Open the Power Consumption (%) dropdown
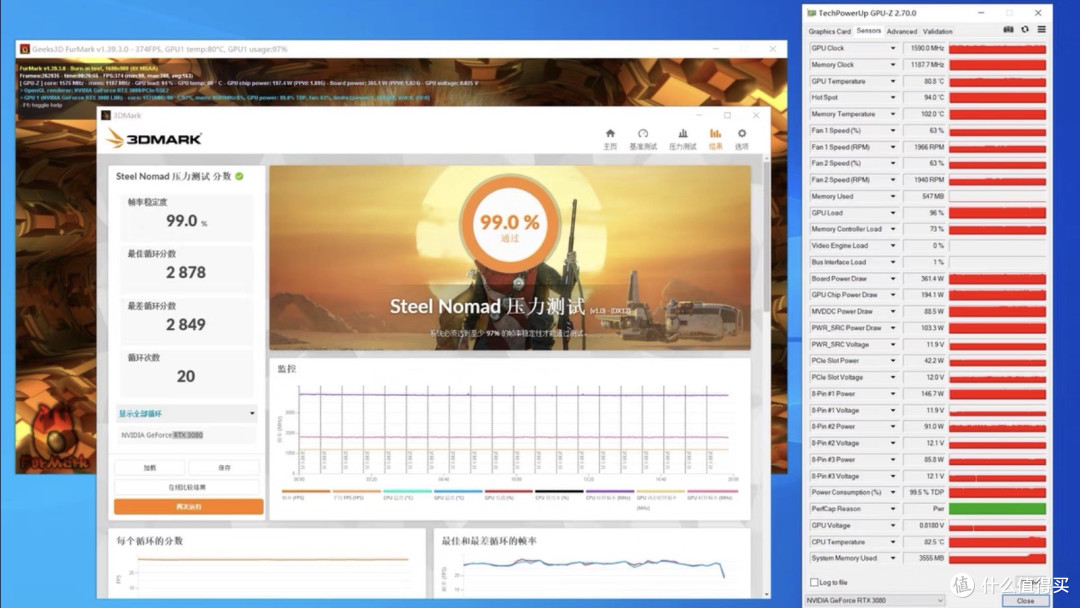Image resolution: width=1080 pixels, height=608 pixels. 893,492
